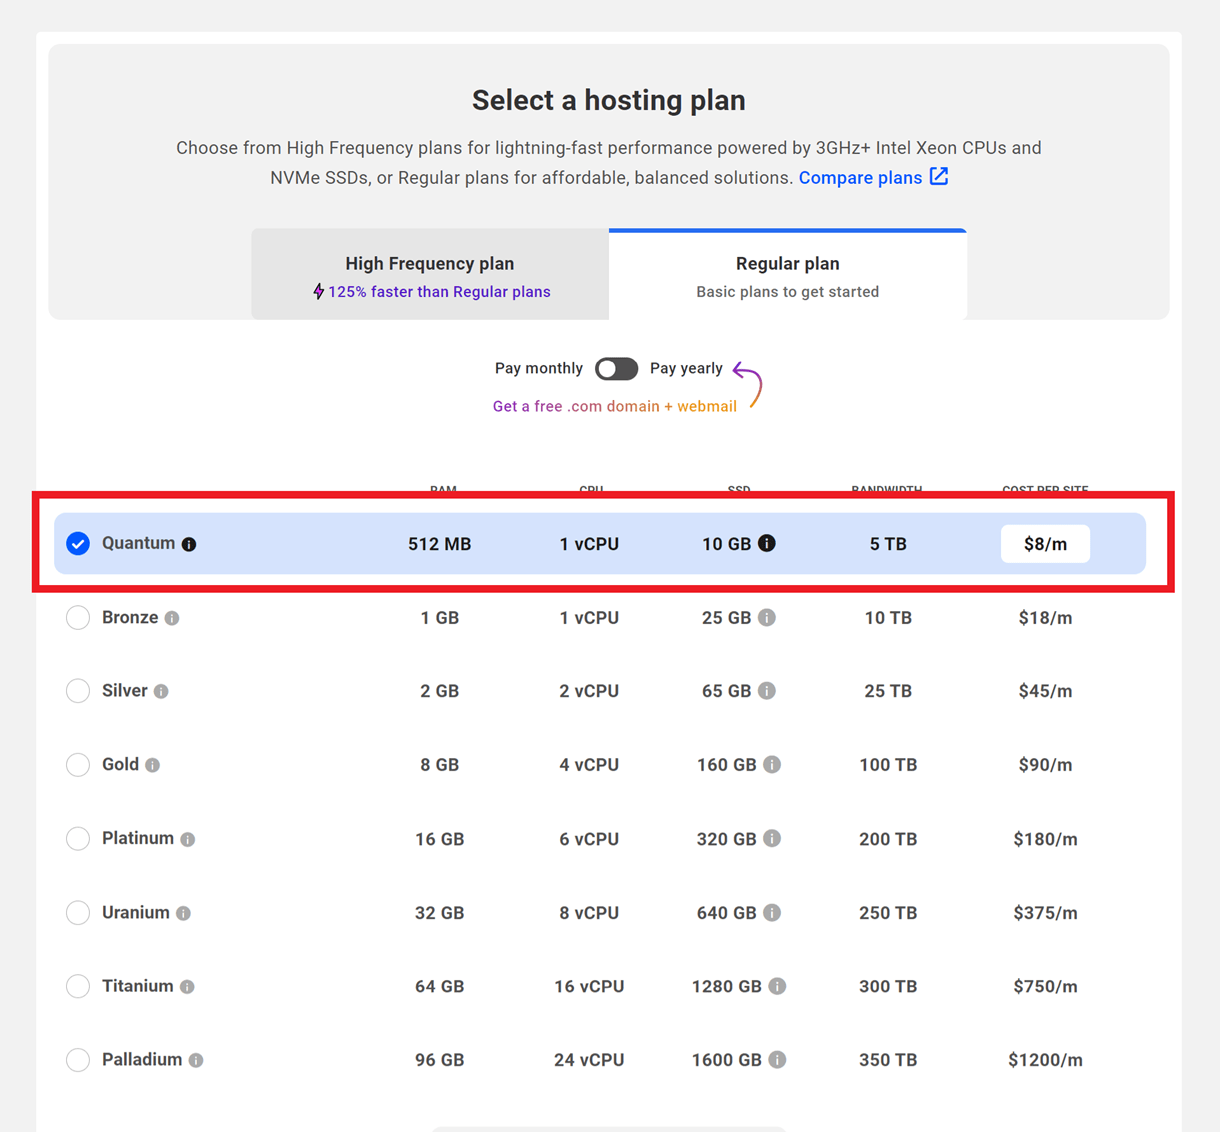Image resolution: width=1220 pixels, height=1132 pixels.
Task: Open the info icon next to 65 GB SSD
Action: click(767, 690)
